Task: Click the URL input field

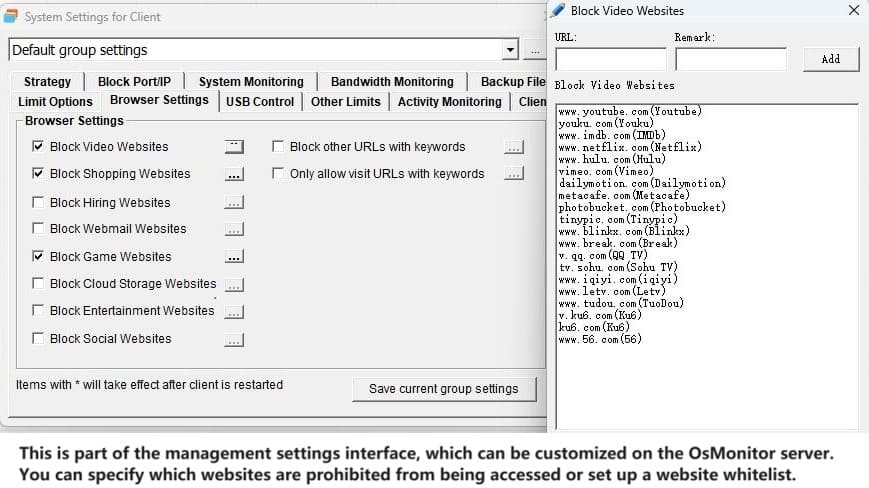Action: tap(611, 59)
